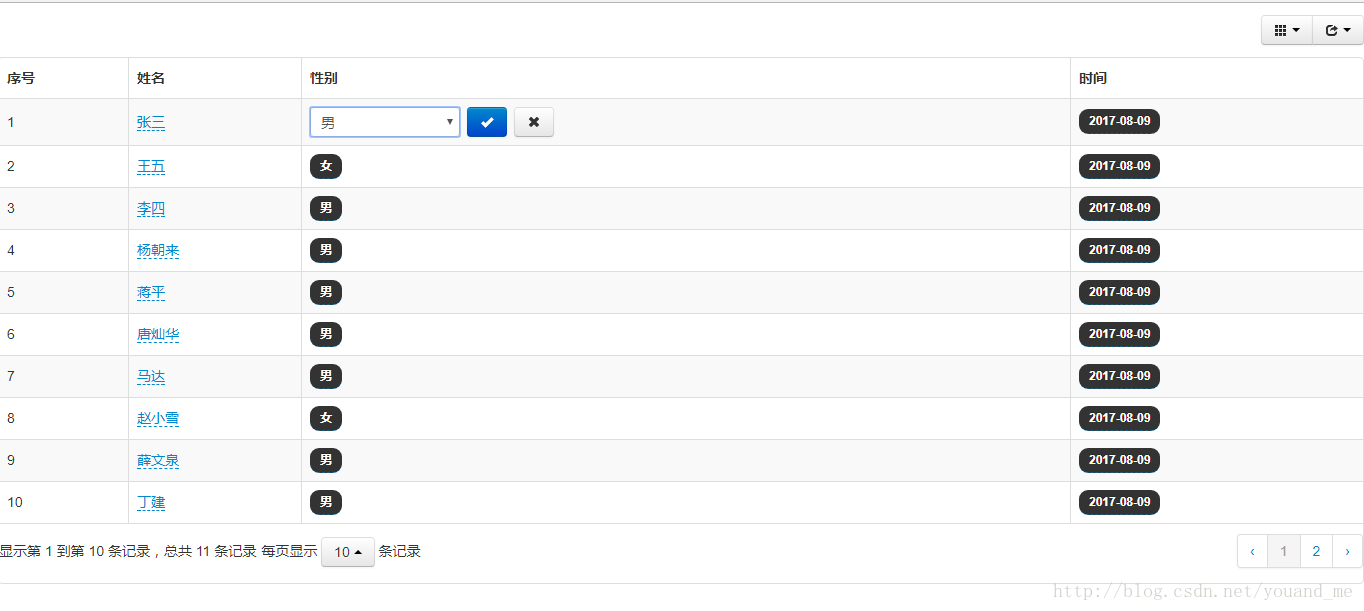
Task: Open the page size dropdown showing 10
Action: [x=348, y=552]
